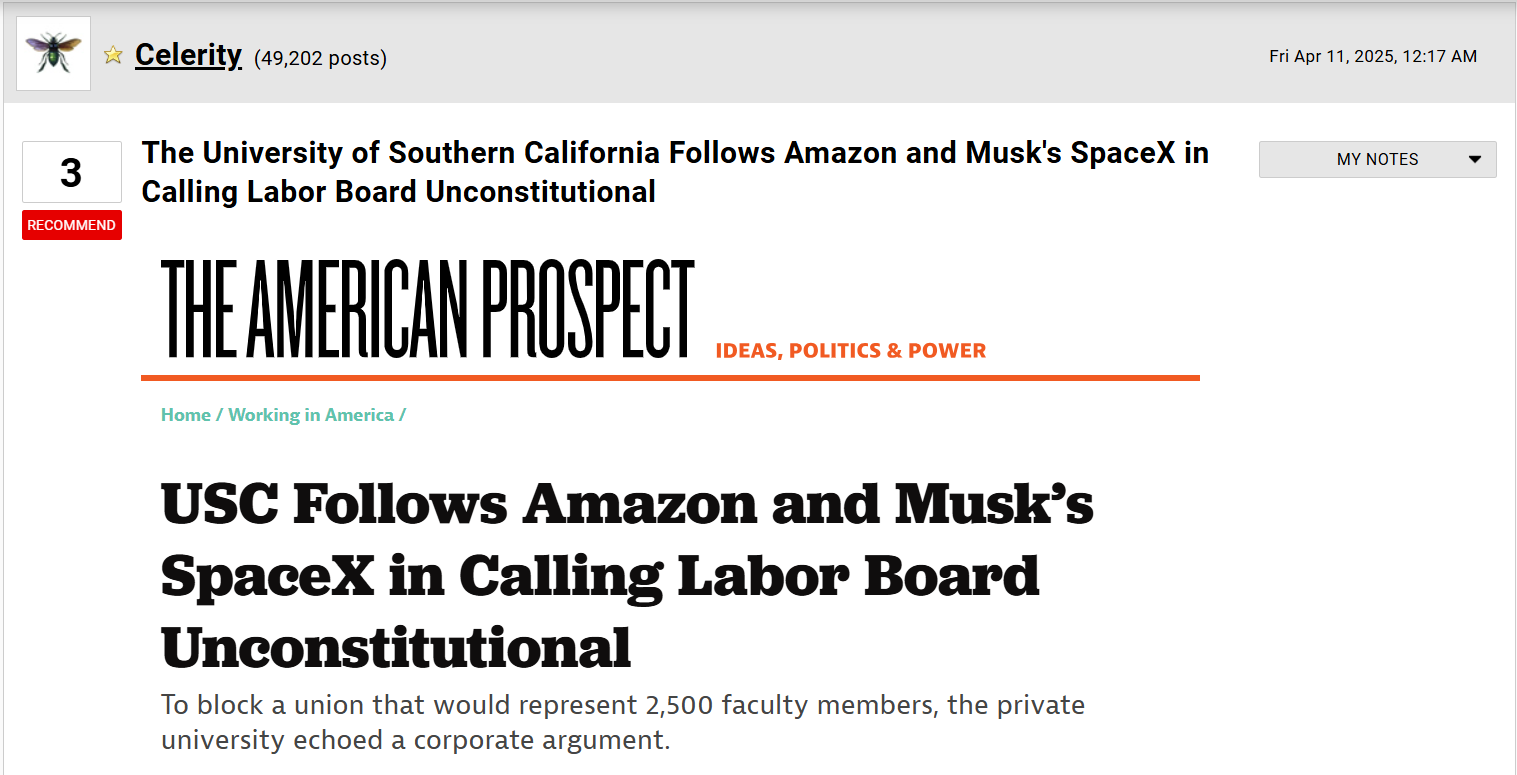Screen dimensions: 1517x775
Task: Click the red RECOMMEND badge icon
Action: click(71, 224)
